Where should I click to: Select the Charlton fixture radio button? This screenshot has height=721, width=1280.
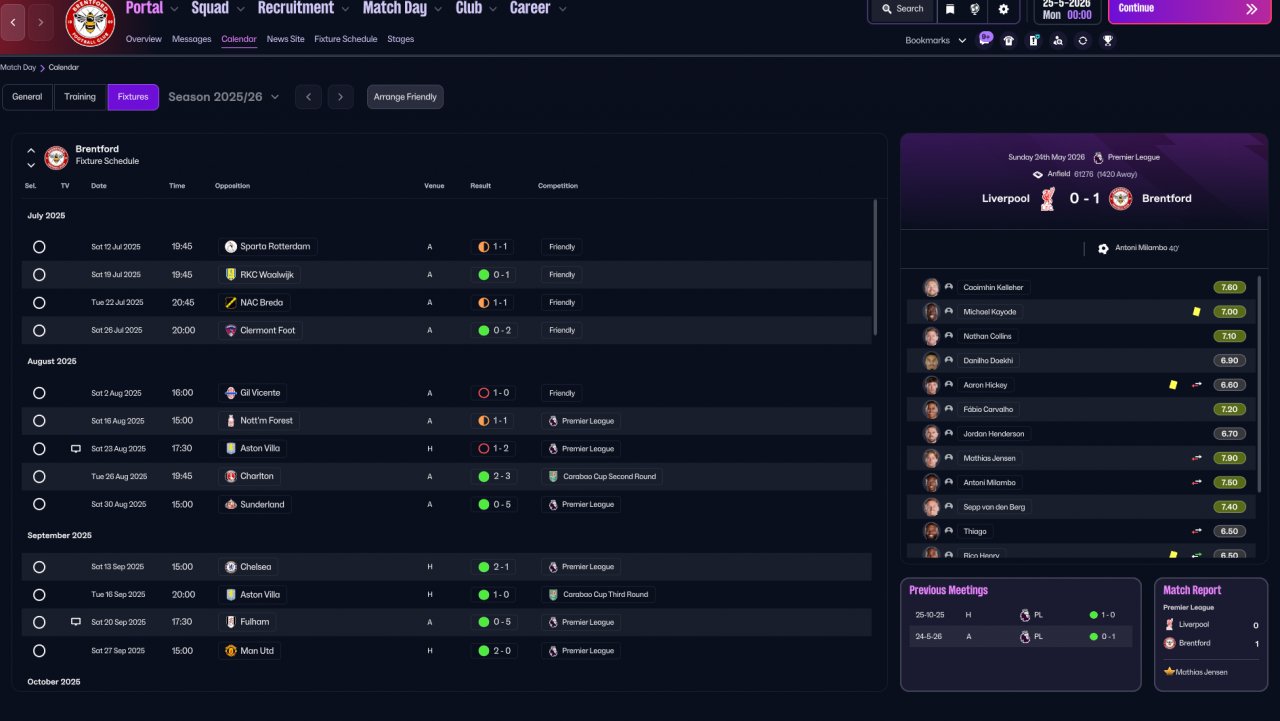(39, 477)
